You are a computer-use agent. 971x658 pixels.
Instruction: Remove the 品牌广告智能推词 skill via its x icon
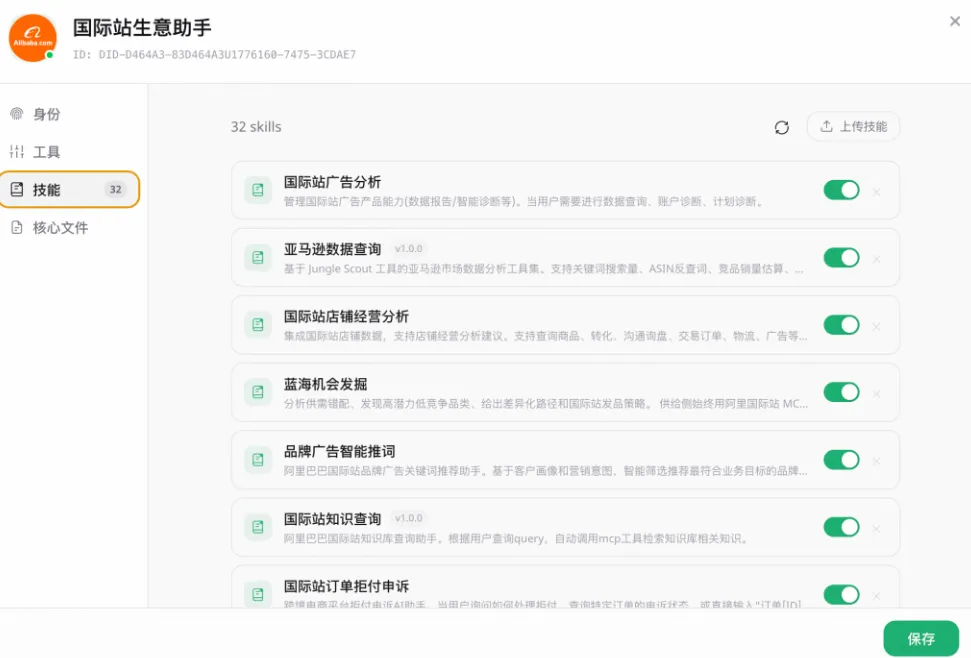pos(876,461)
